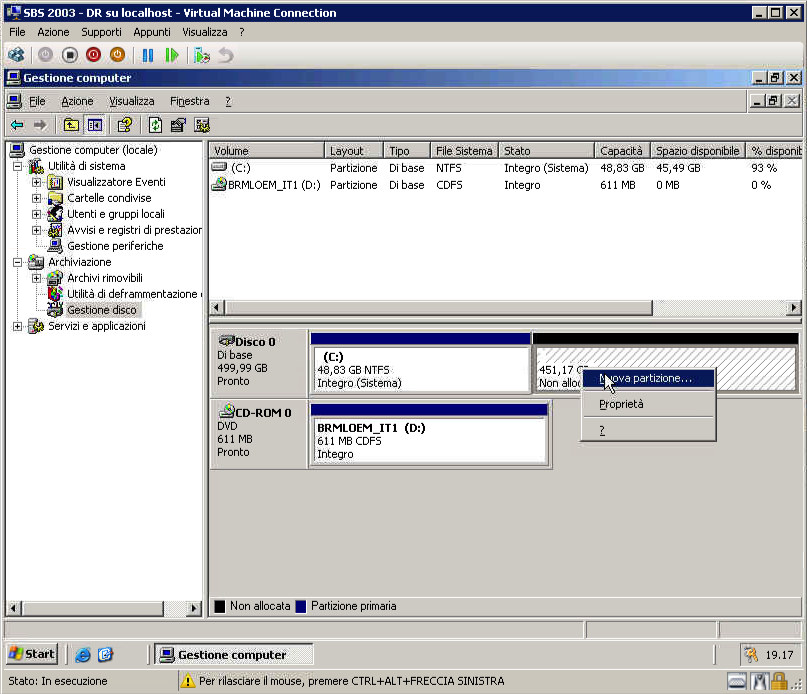Expand Avvisi e registri di prestazioni
This screenshot has width=807, height=694.
[x=37, y=230]
